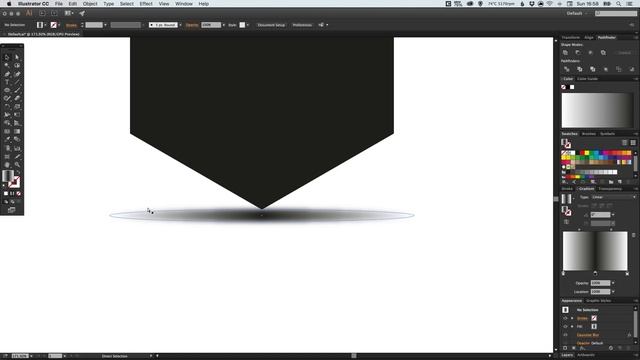Click the Exclude shape mode icon
Screen dimensions: 640x360
coord(603,53)
